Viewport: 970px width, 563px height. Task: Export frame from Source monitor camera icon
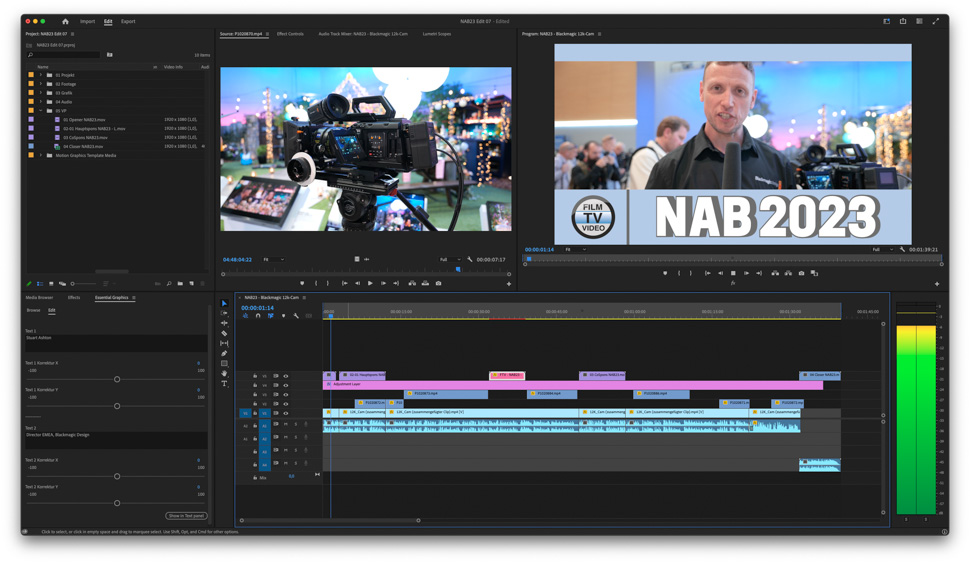click(x=439, y=283)
